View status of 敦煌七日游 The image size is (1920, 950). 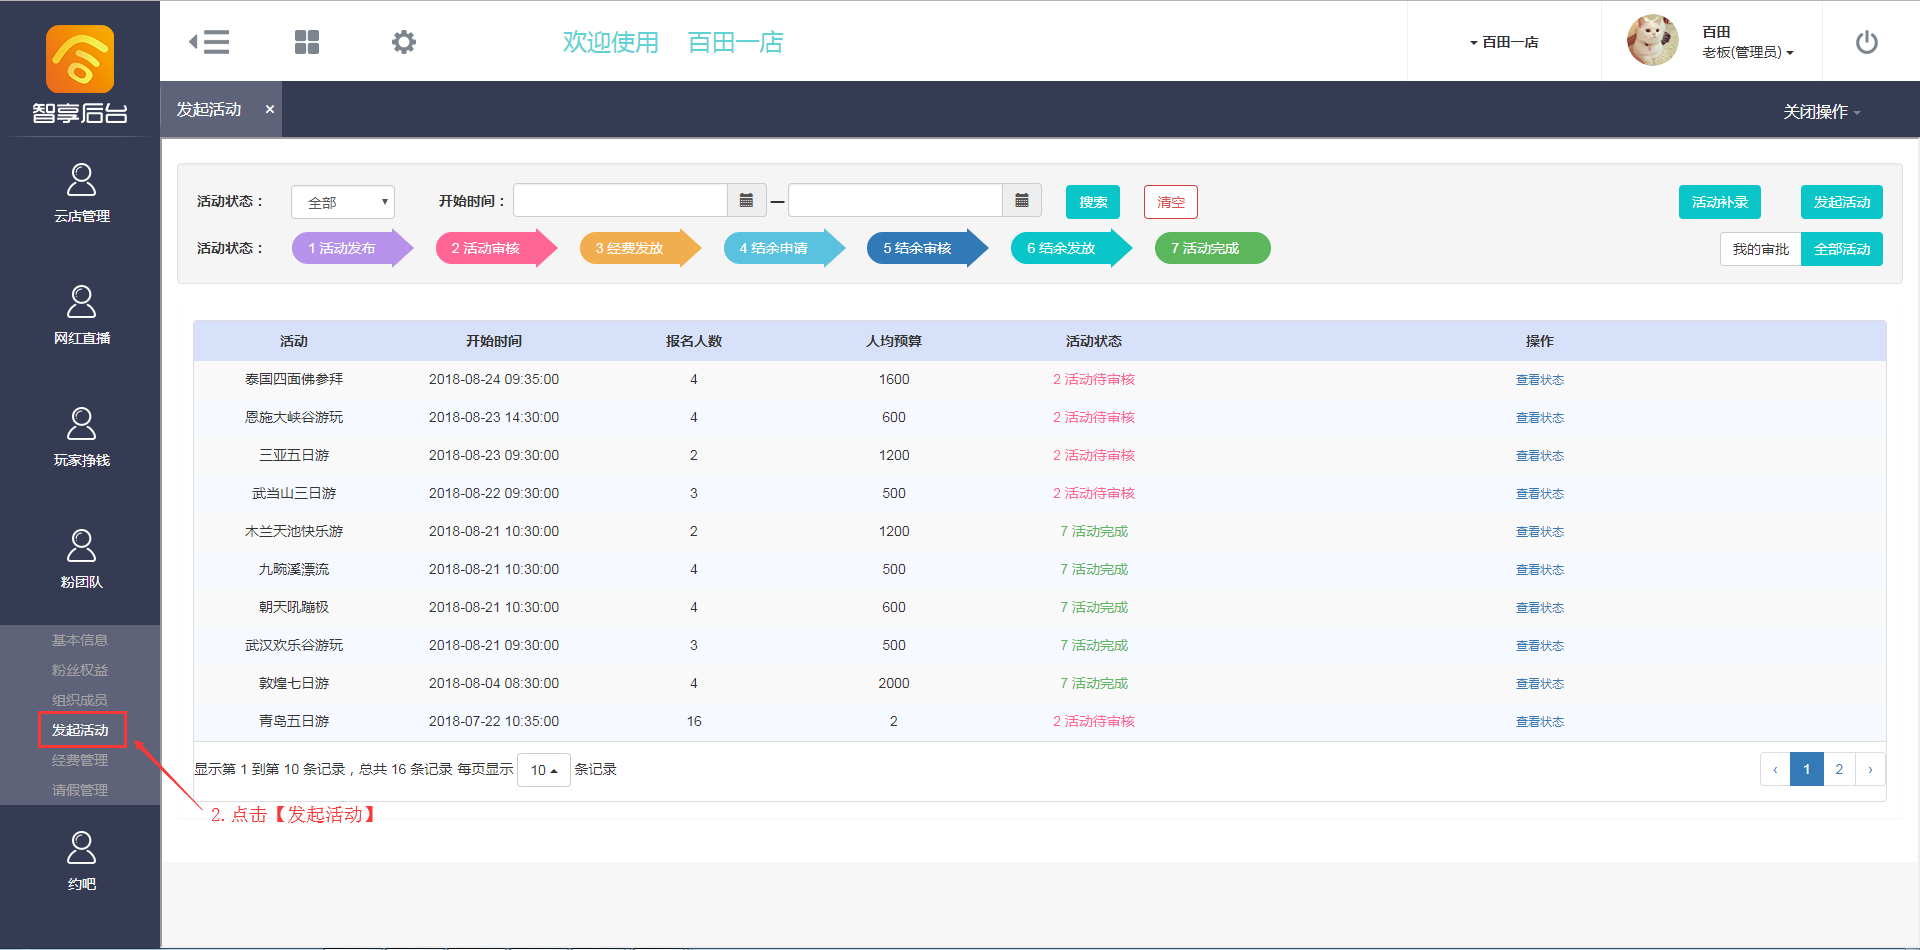click(1539, 684)
